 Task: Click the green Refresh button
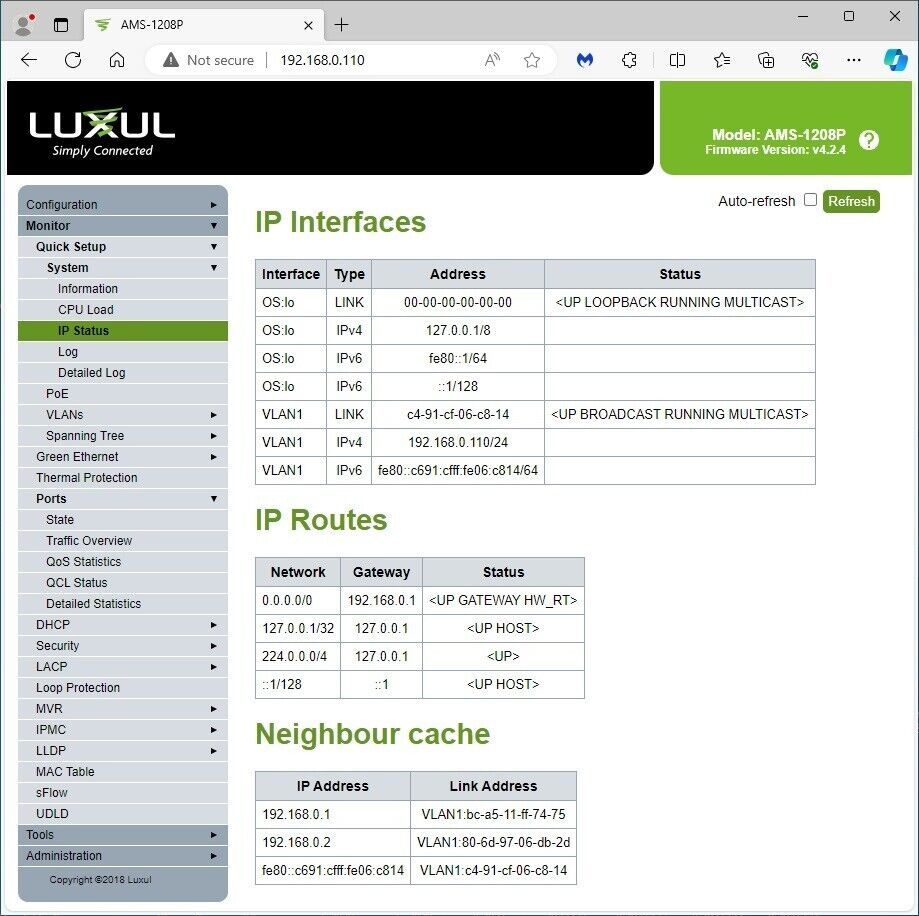coord(851,201)
